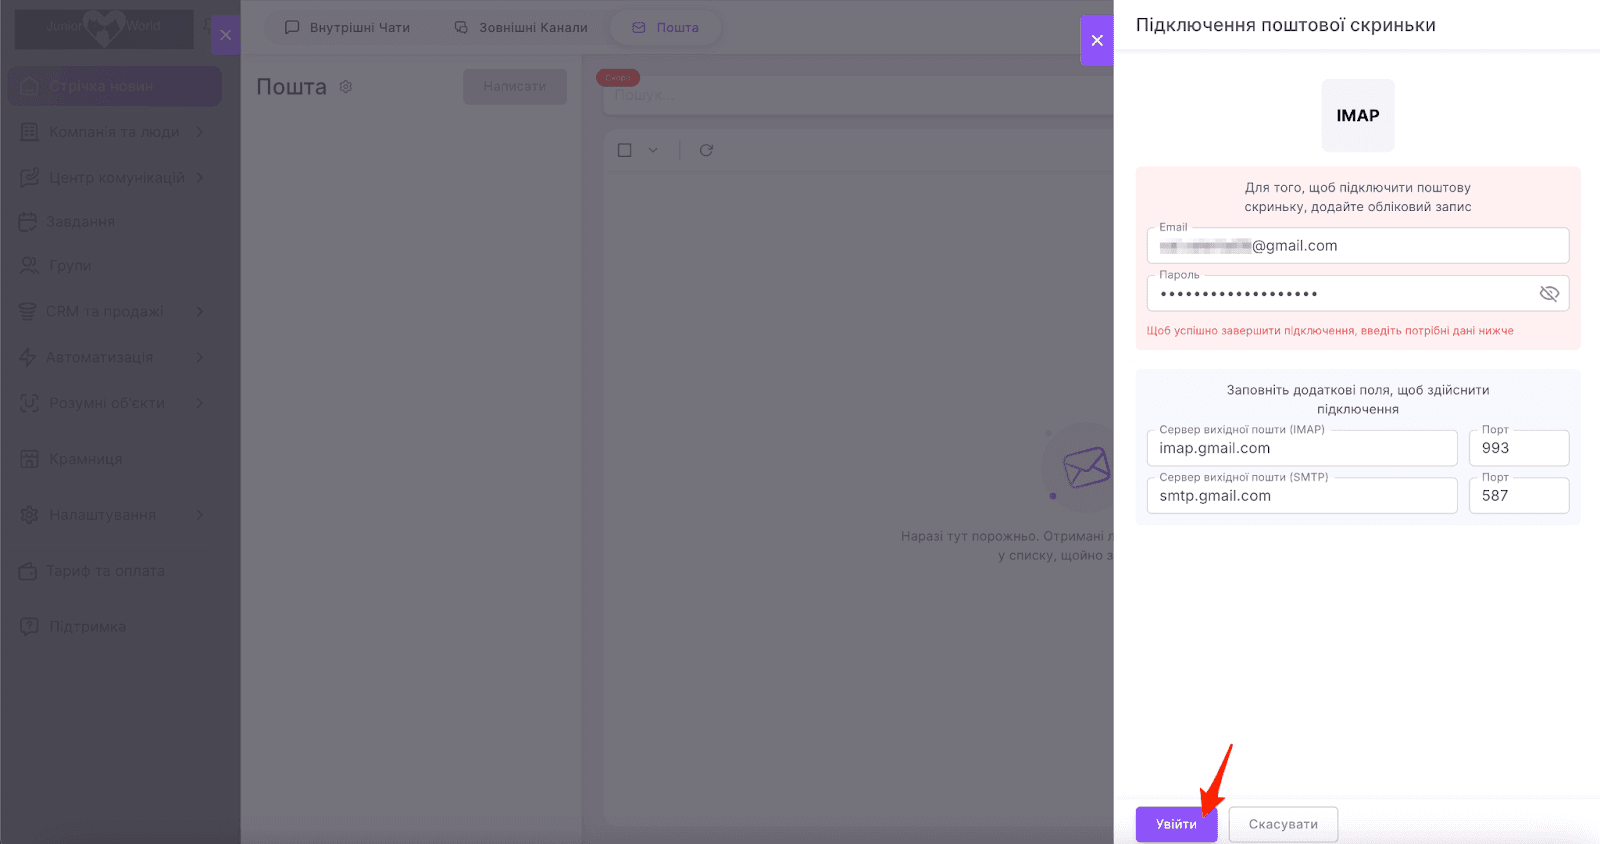Click the Увійти login button
Viewport: 1600px width, 844px height.
click(1176, 824)
